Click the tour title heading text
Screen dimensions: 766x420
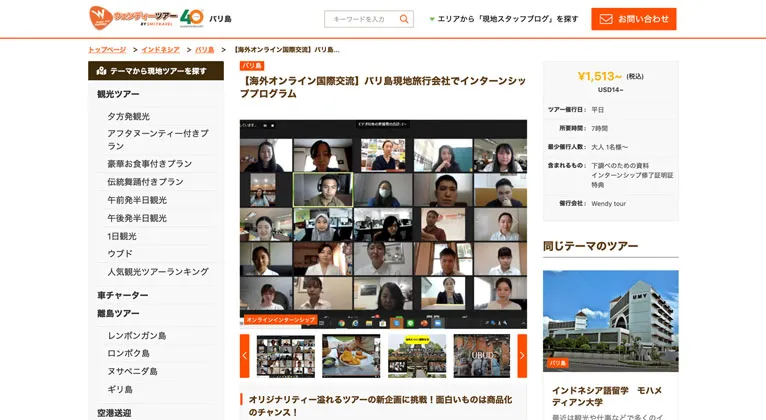[x=383, y=87]
